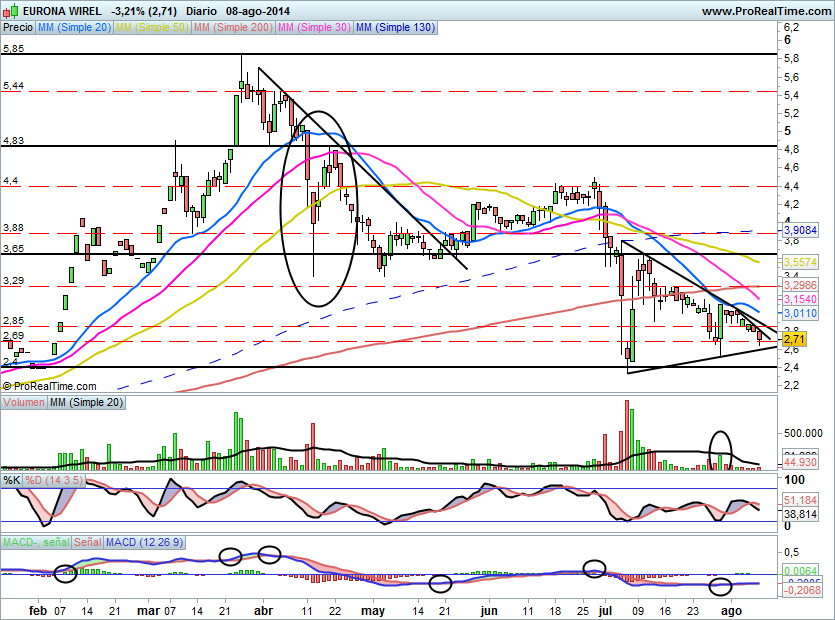The height and width of the screenshot is (620, 835).
Task: Click the 2,85 level label
Action: coord(13,321)
